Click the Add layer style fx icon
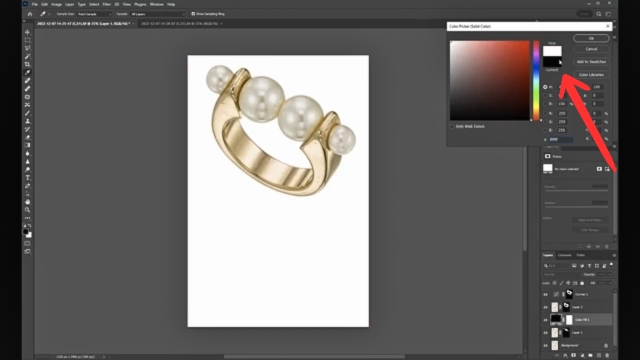The height and width of the screenshot is (360, 640). point(565,356)
